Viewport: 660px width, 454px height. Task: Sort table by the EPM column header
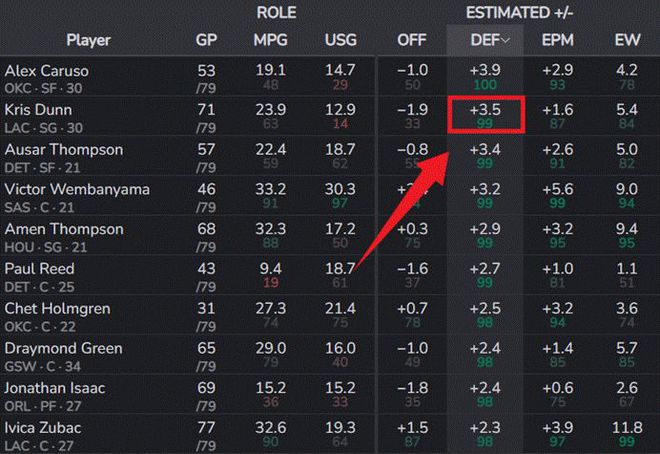click(x=557, y=41)
